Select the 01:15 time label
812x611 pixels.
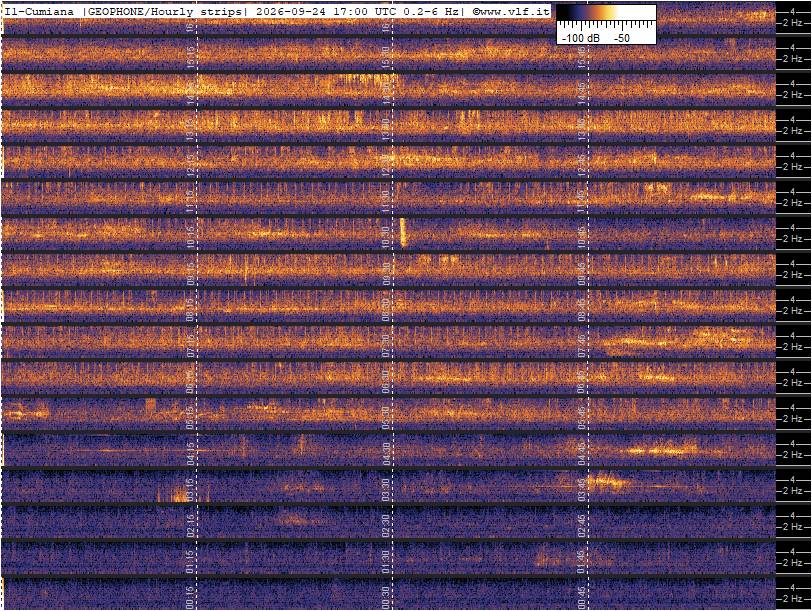click(191, 562)
